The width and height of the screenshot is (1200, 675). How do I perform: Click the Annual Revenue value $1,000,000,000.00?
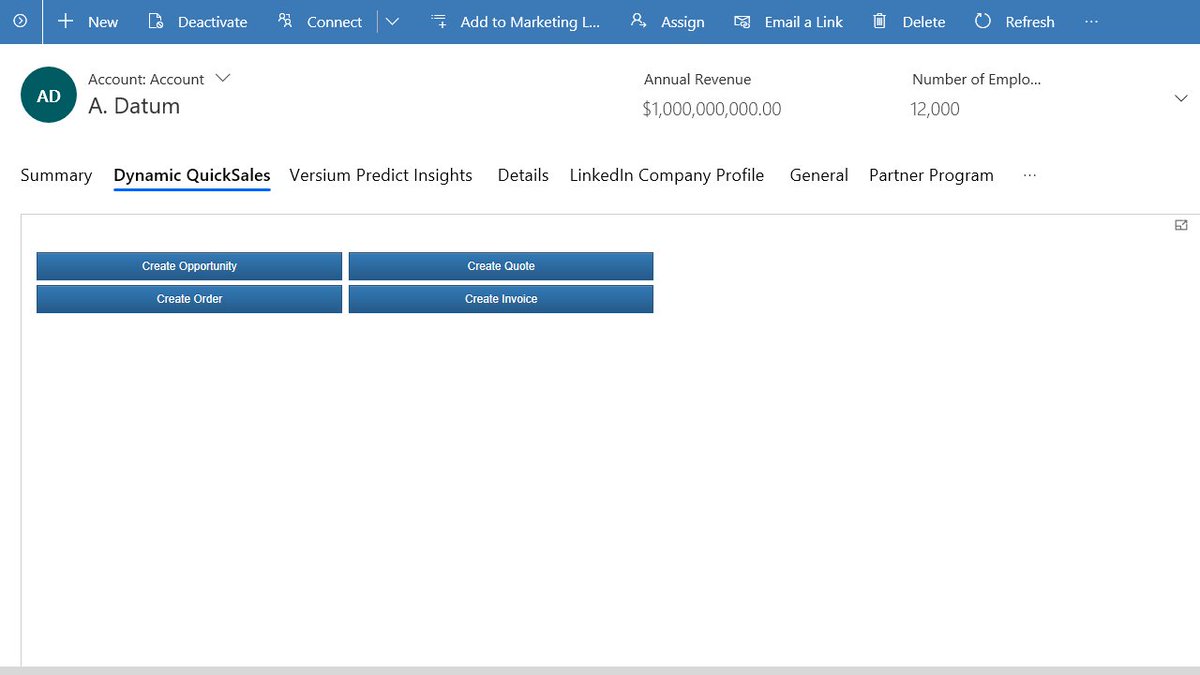coord(712,109)
